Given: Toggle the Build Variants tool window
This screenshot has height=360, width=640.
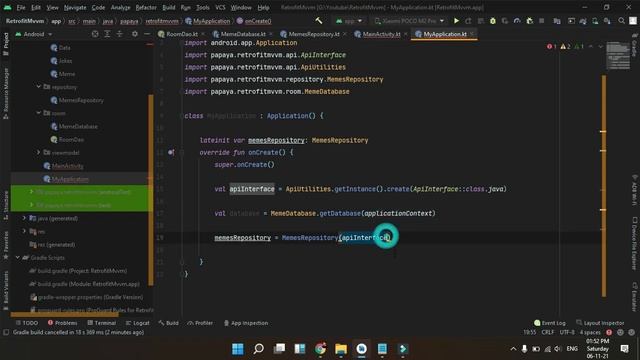Looking at the screenshot, I should pyautogui.click(x=6, y=291).
